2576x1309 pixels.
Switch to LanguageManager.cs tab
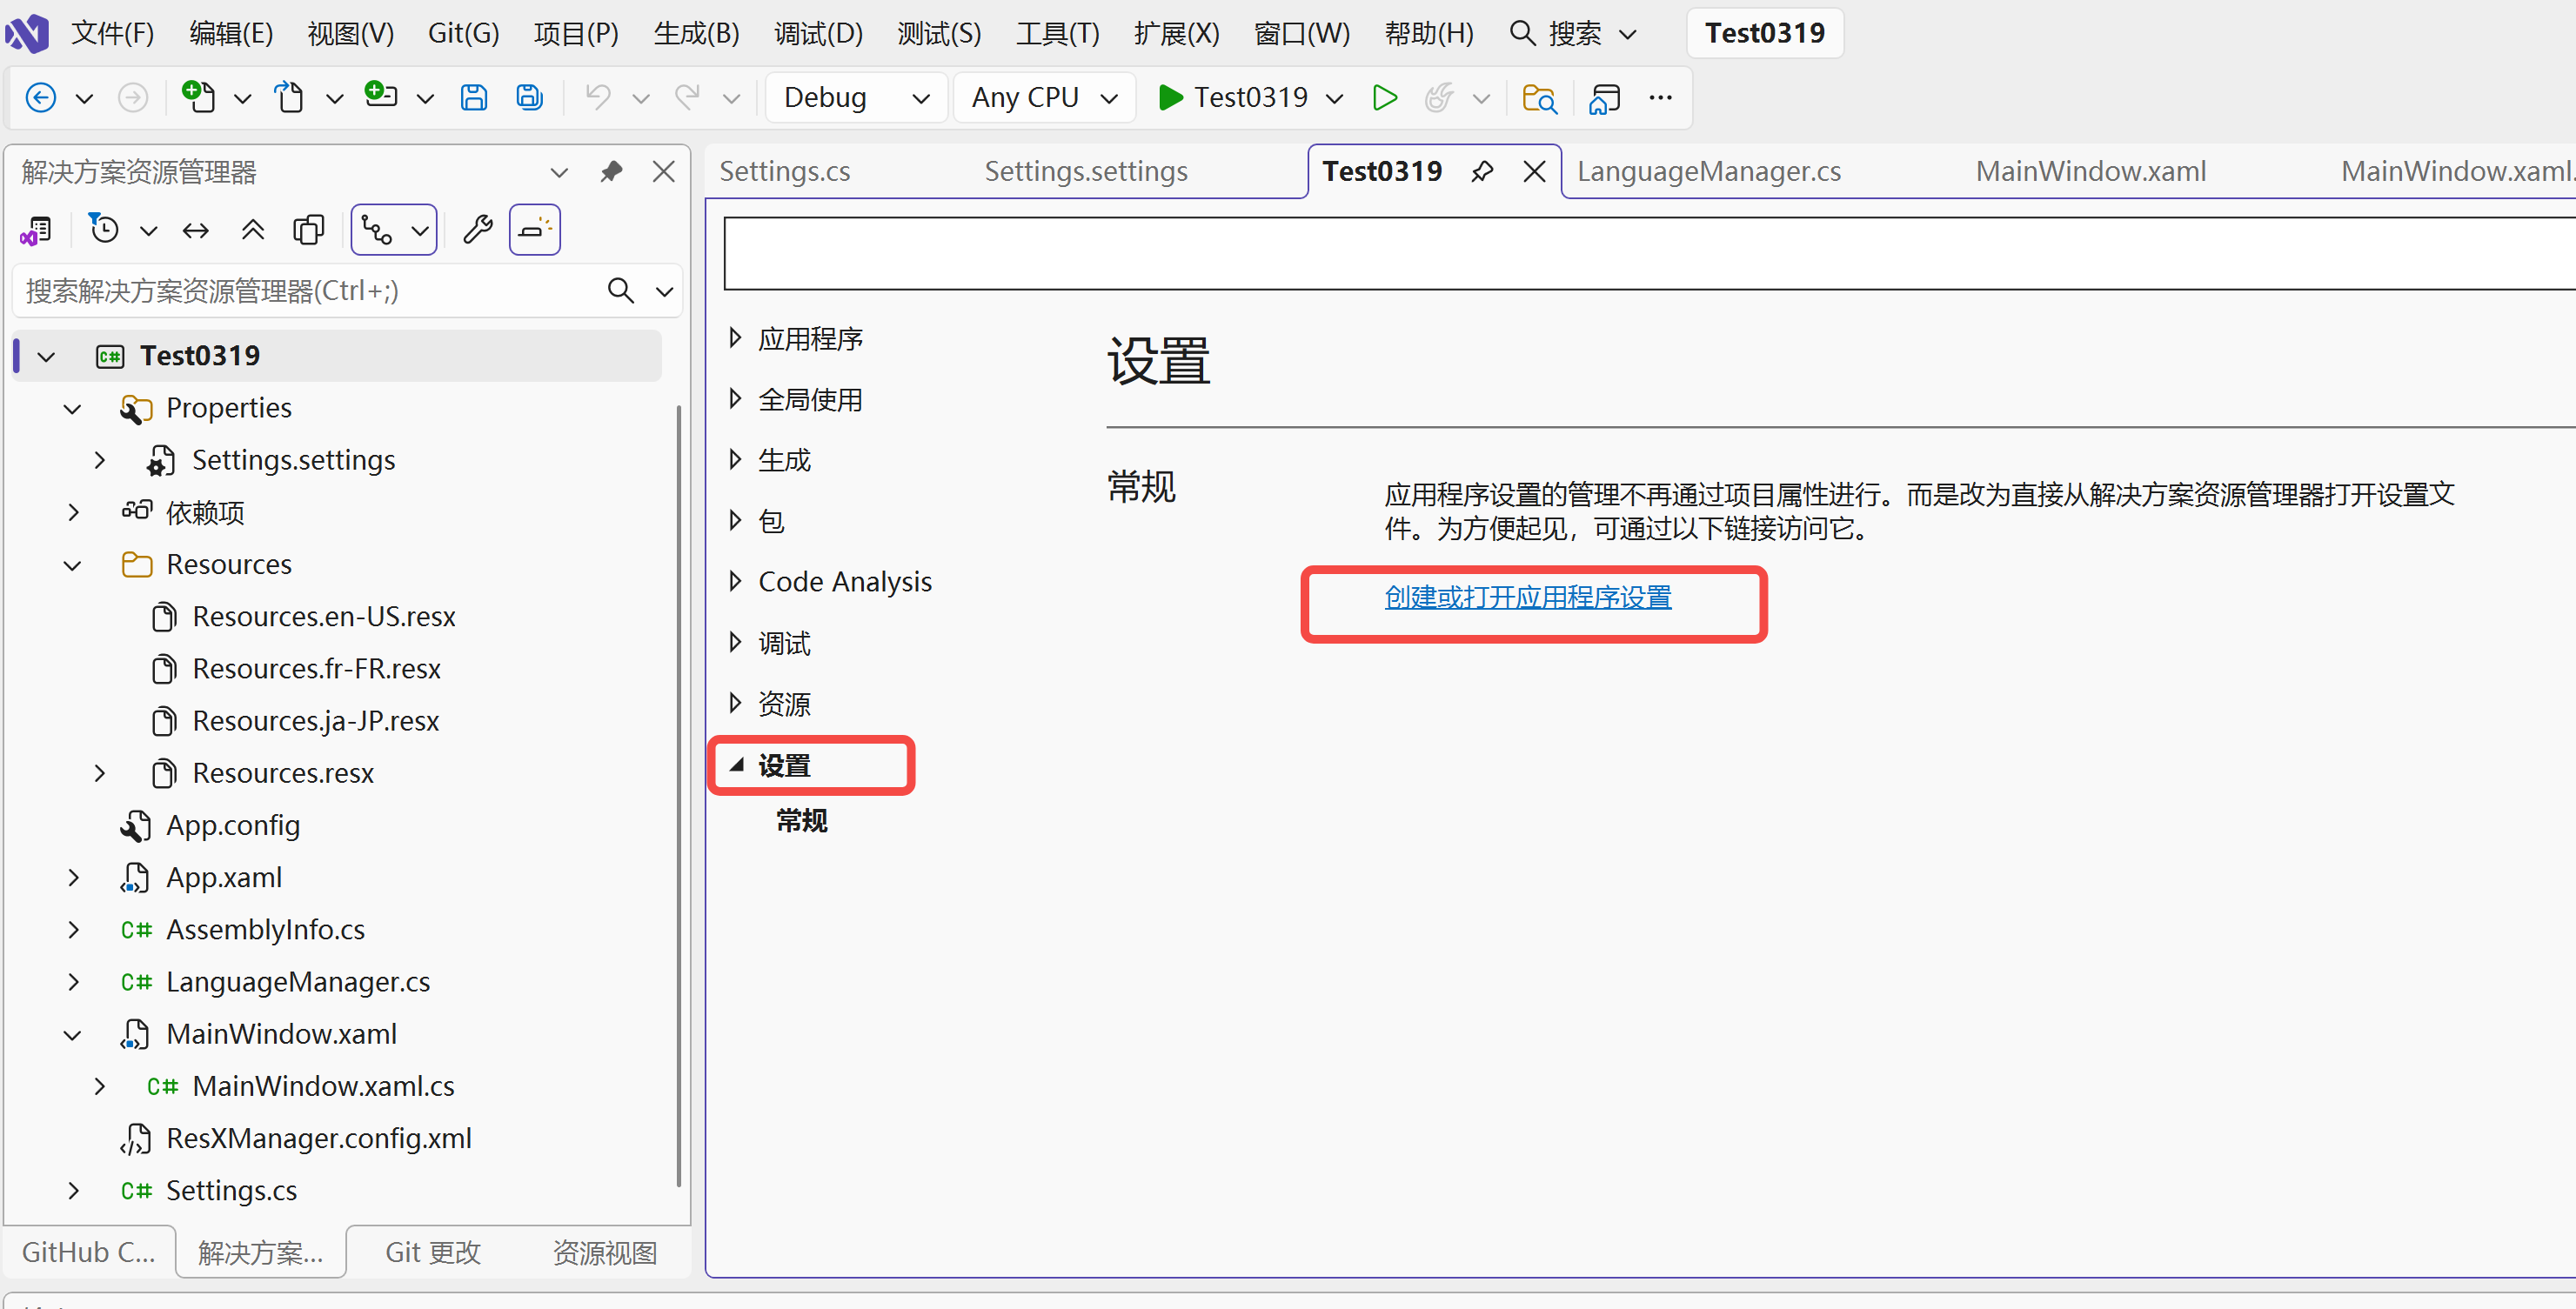pos(1708,172)
